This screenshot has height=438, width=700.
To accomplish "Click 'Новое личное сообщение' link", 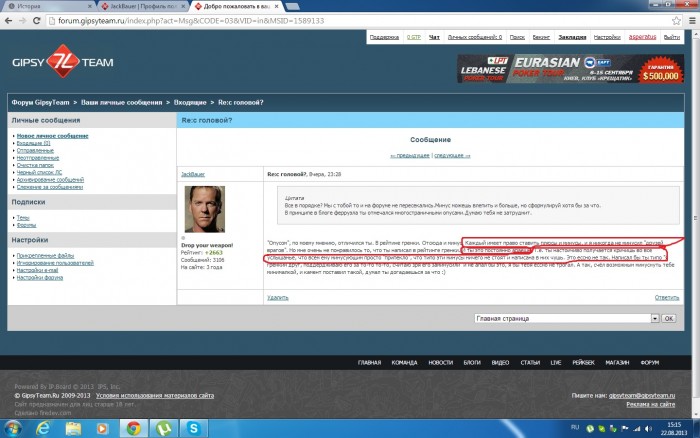I will tap(52, 136).
